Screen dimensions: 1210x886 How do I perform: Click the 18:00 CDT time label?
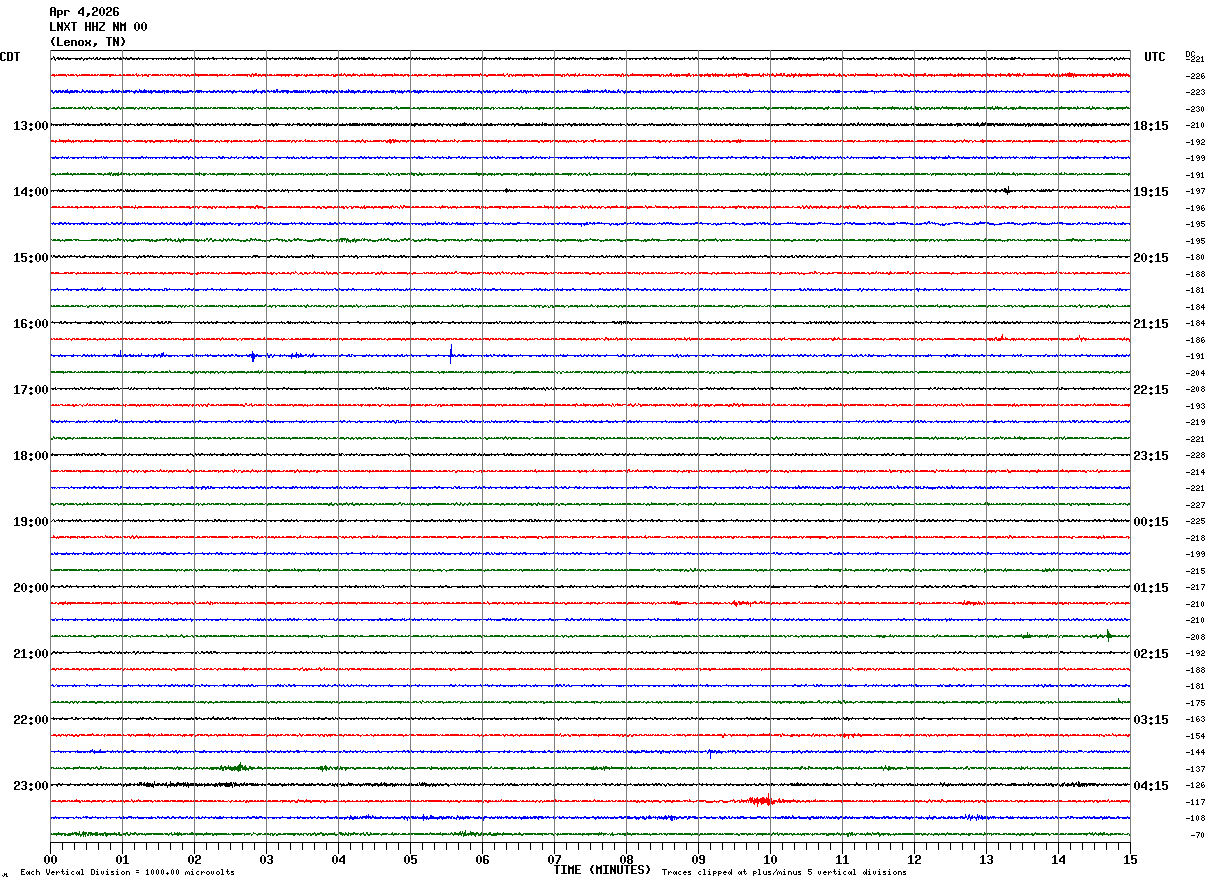[x=31, y=456]
